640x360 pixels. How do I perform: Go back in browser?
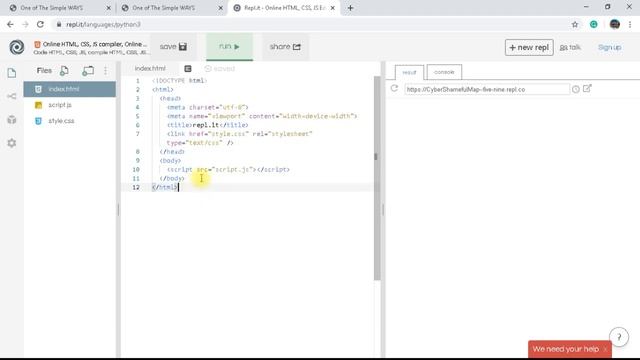click(10, 24)
